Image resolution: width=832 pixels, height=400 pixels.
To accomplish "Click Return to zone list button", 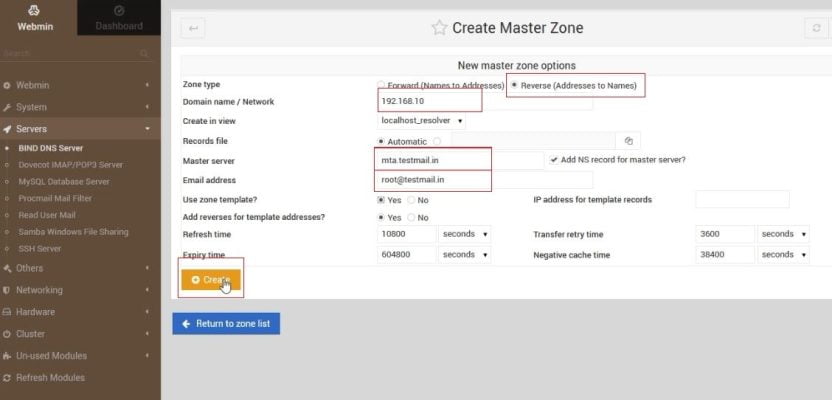I will point(226,323).
